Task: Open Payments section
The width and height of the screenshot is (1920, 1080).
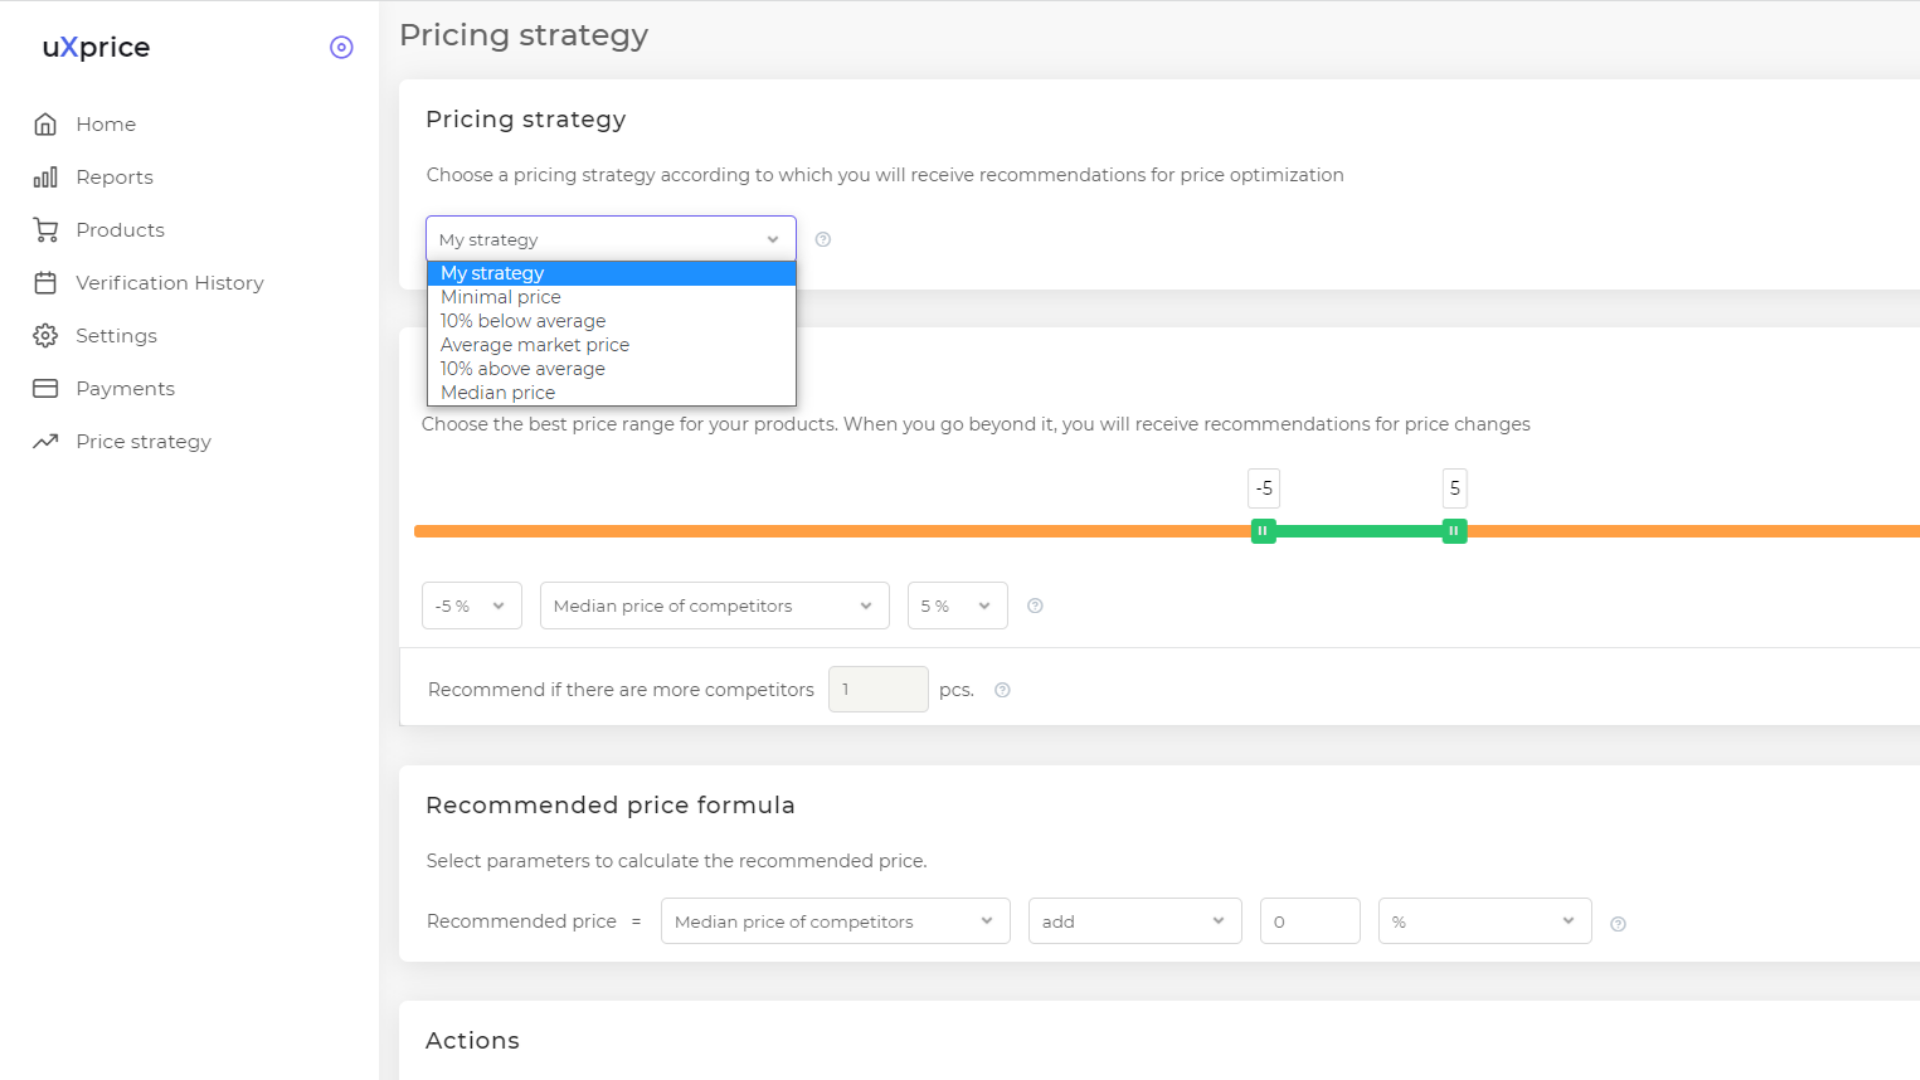Action: click(x=125, y=389)
